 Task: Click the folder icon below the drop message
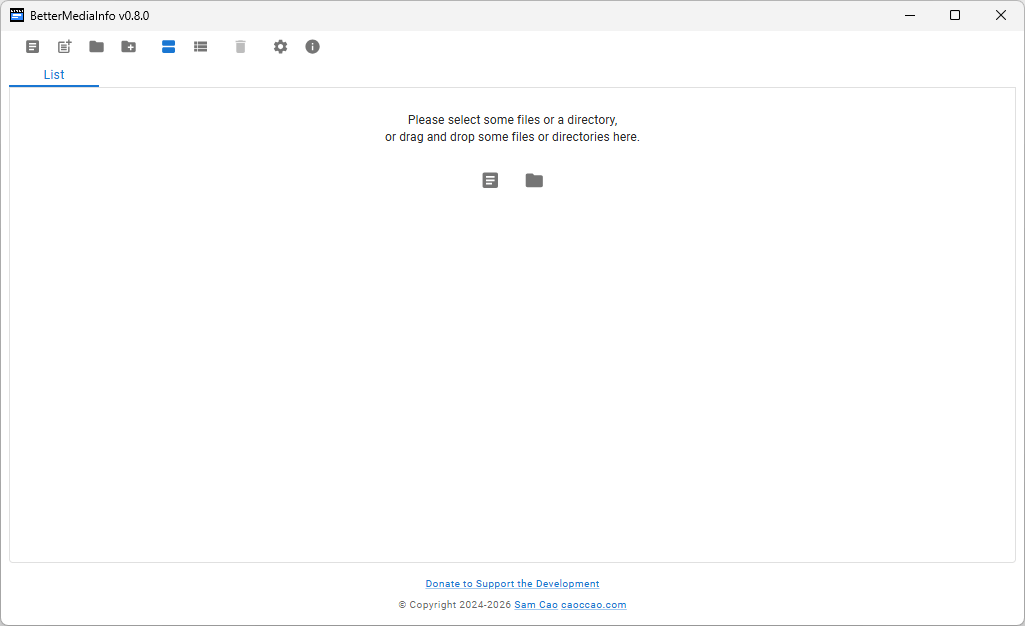(x=534, y=181)
